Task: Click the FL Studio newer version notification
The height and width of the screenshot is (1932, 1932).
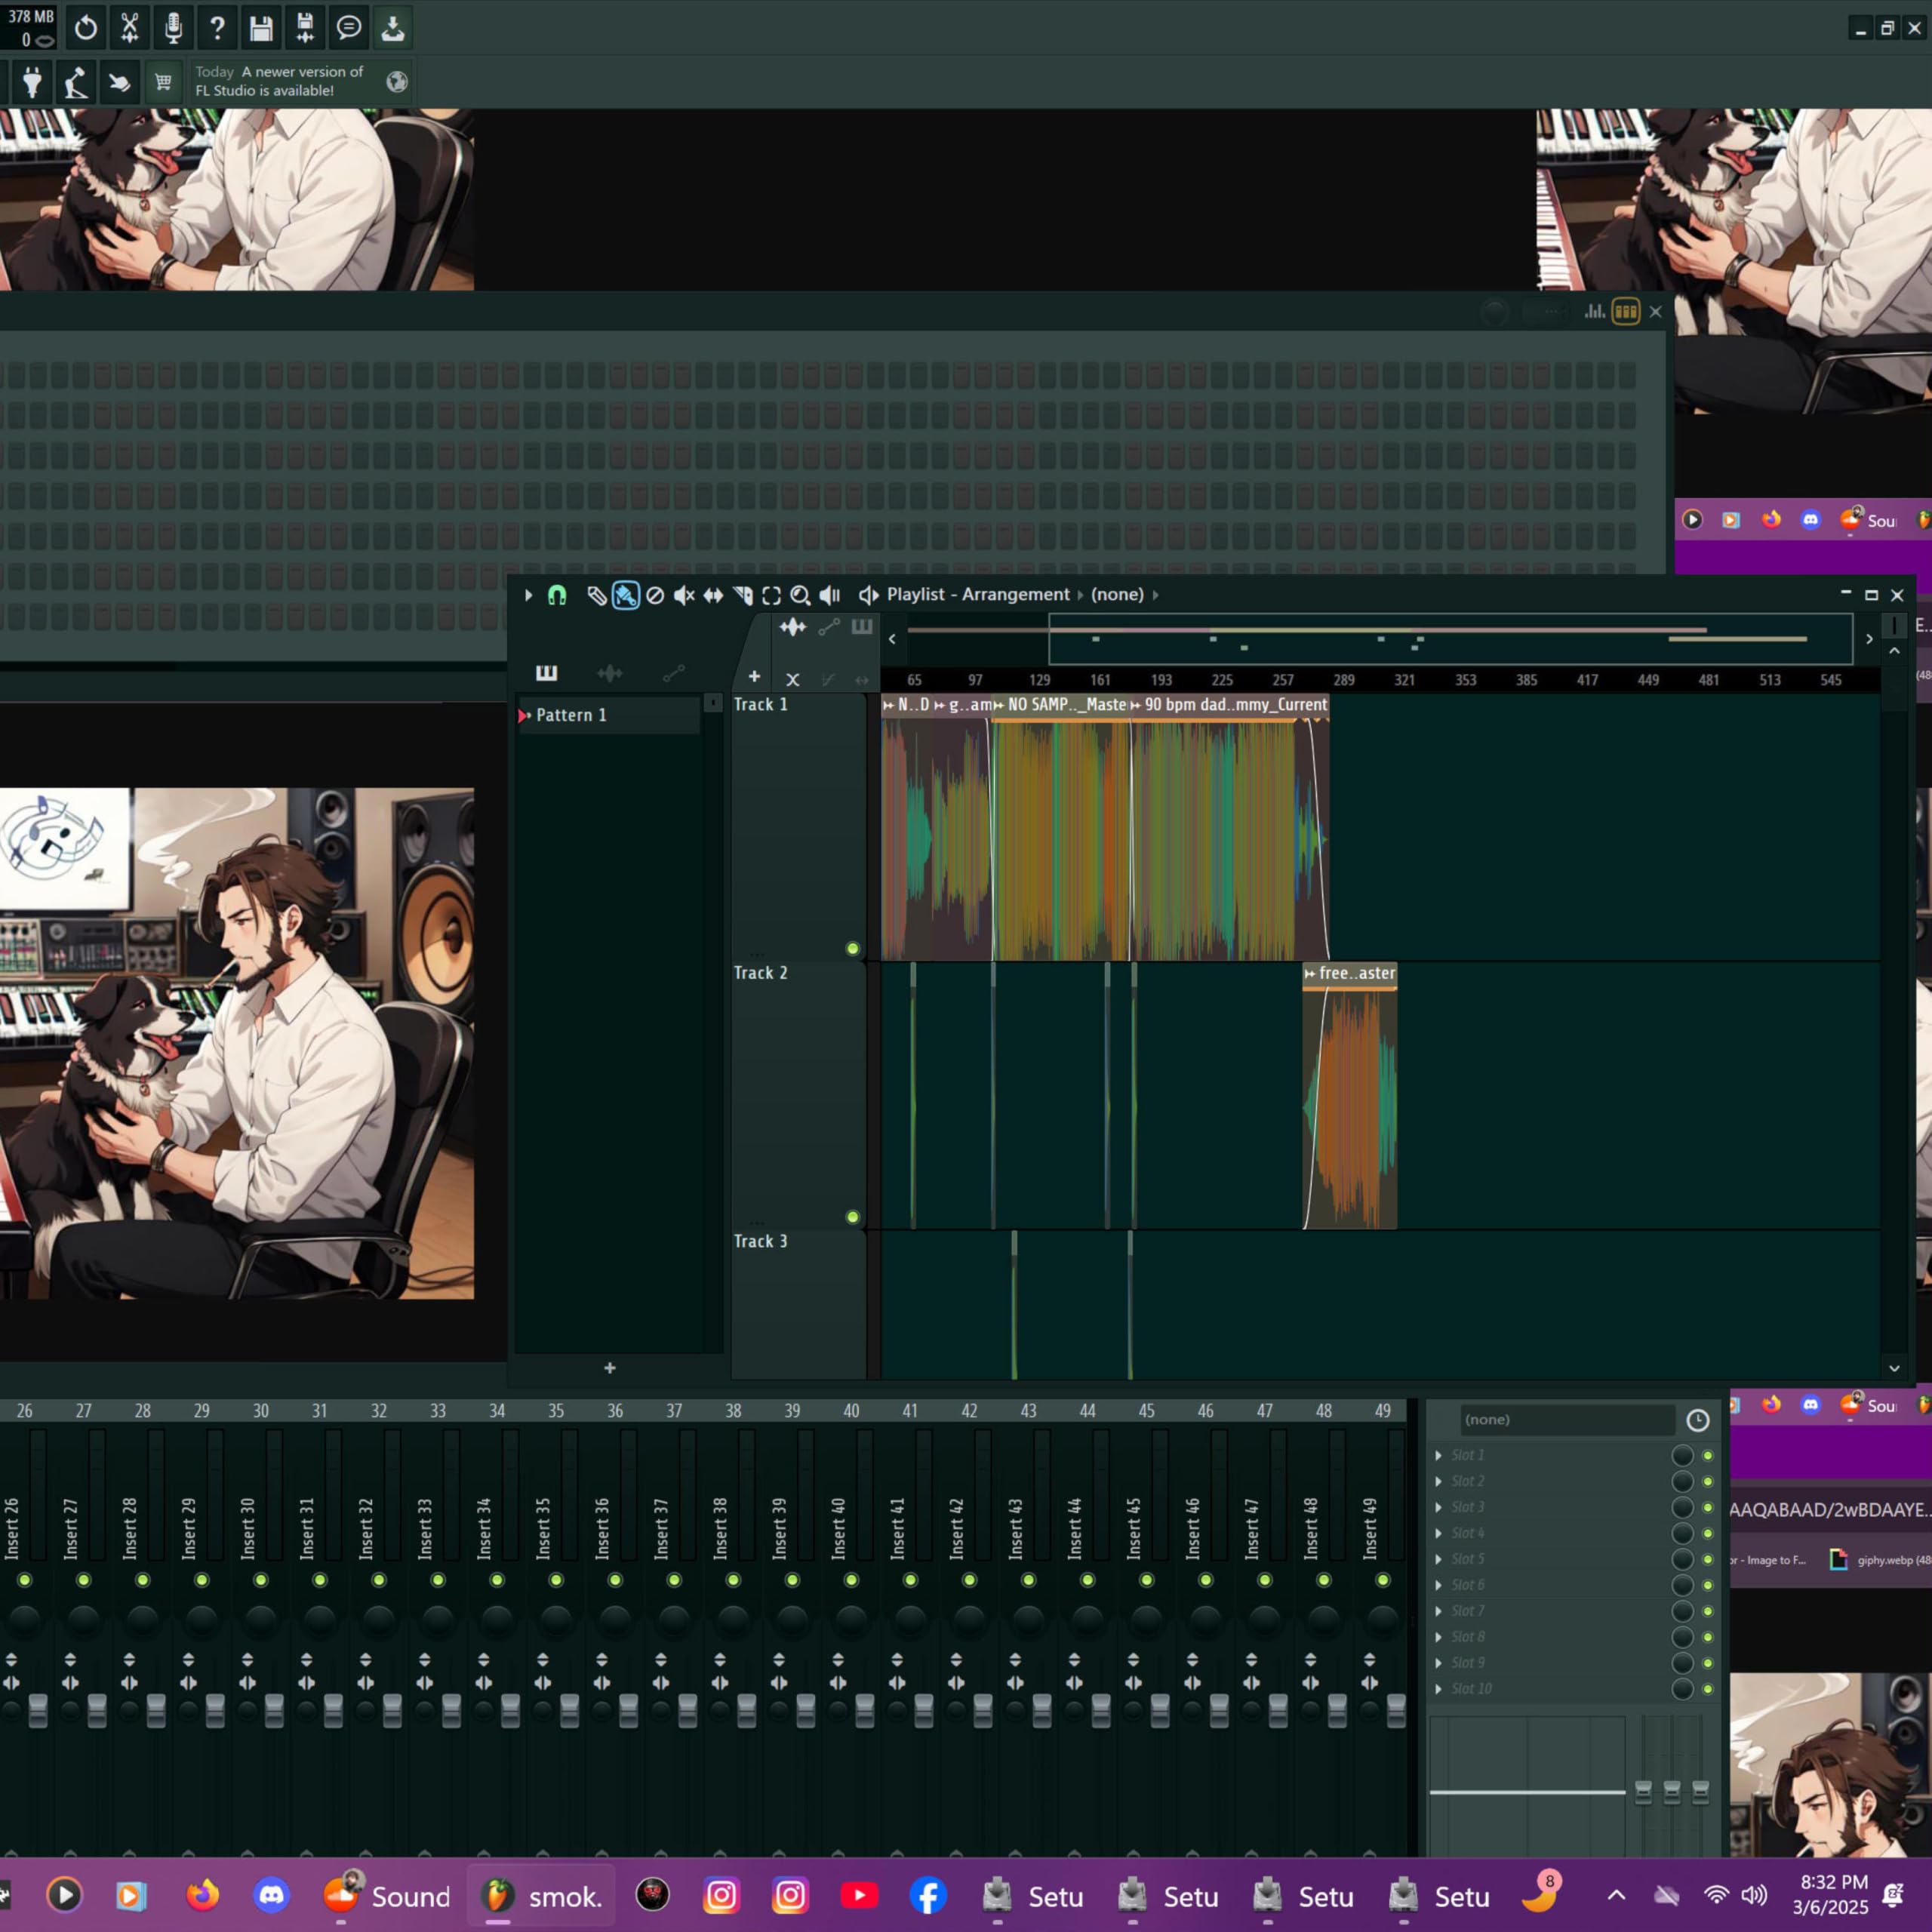Action: [x=280, y=81]
